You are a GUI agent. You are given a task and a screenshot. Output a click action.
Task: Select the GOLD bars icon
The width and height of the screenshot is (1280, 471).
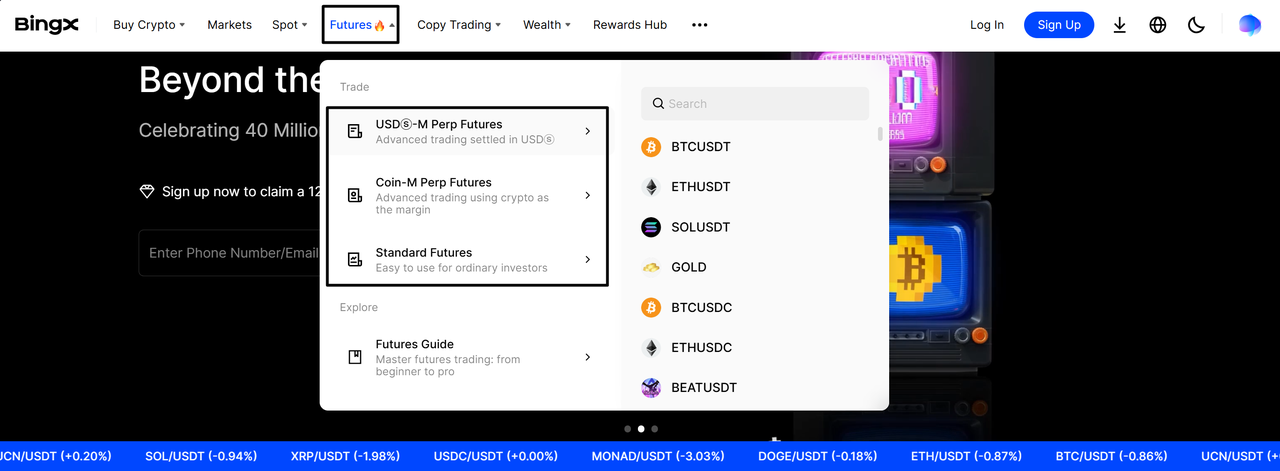(x=651, y=267)
